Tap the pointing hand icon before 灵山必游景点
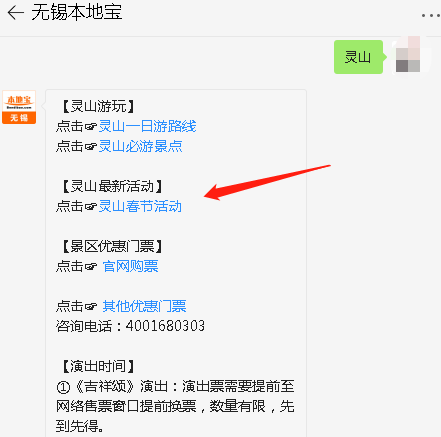Viewport: 441px width, 437px height. pos(91,147)
